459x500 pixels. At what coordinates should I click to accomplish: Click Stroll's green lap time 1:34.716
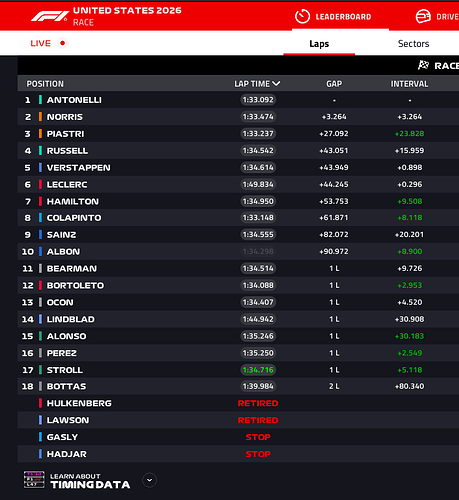pyautogui.click(x=258, y=370)
